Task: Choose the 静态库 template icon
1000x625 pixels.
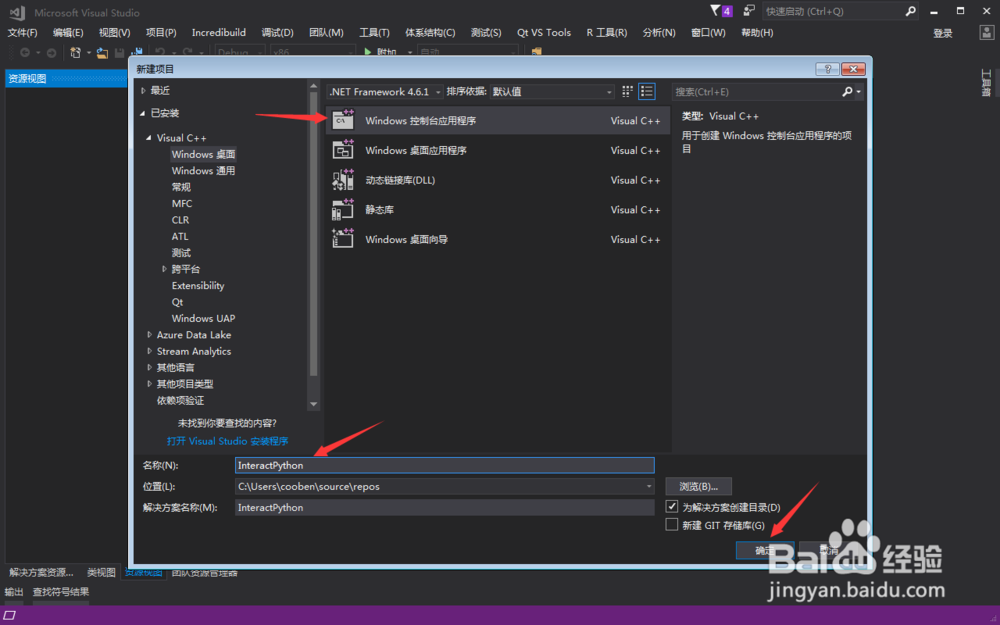Action: [343, 210]
